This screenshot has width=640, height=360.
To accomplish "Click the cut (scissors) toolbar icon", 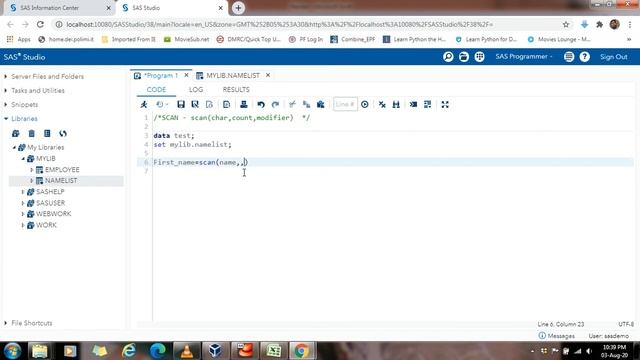I will [x=292, y=104].
